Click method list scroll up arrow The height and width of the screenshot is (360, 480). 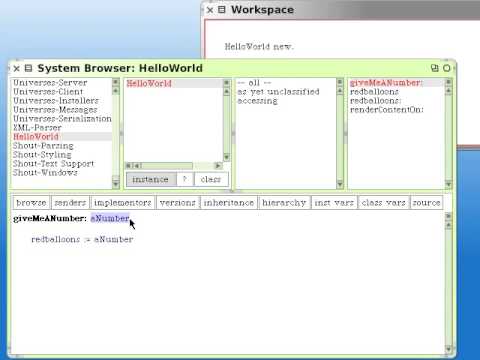click(448, 91)
